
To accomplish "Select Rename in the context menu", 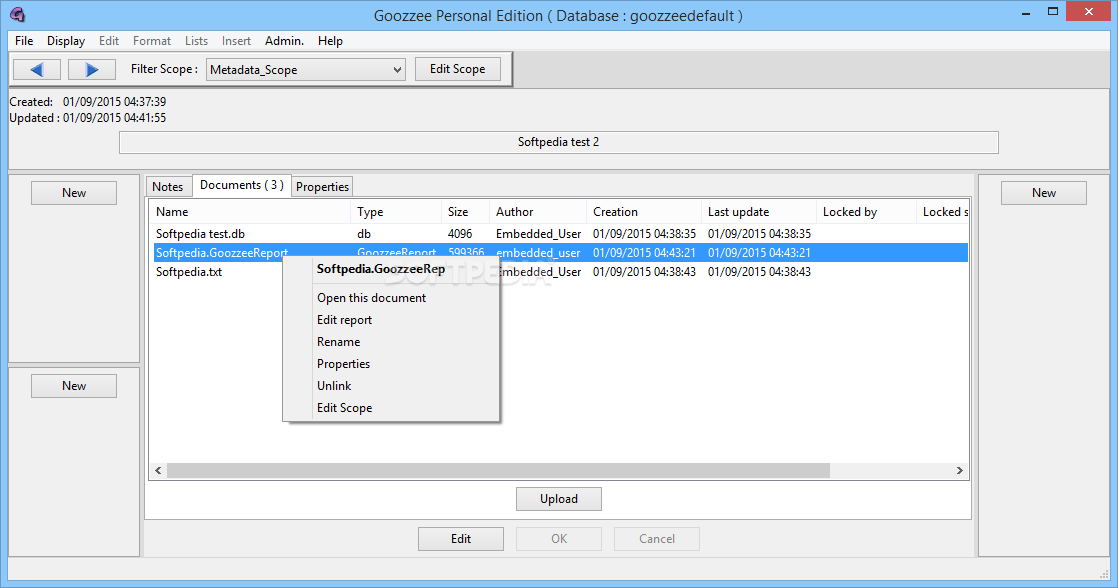I will (x=339, y=342).
